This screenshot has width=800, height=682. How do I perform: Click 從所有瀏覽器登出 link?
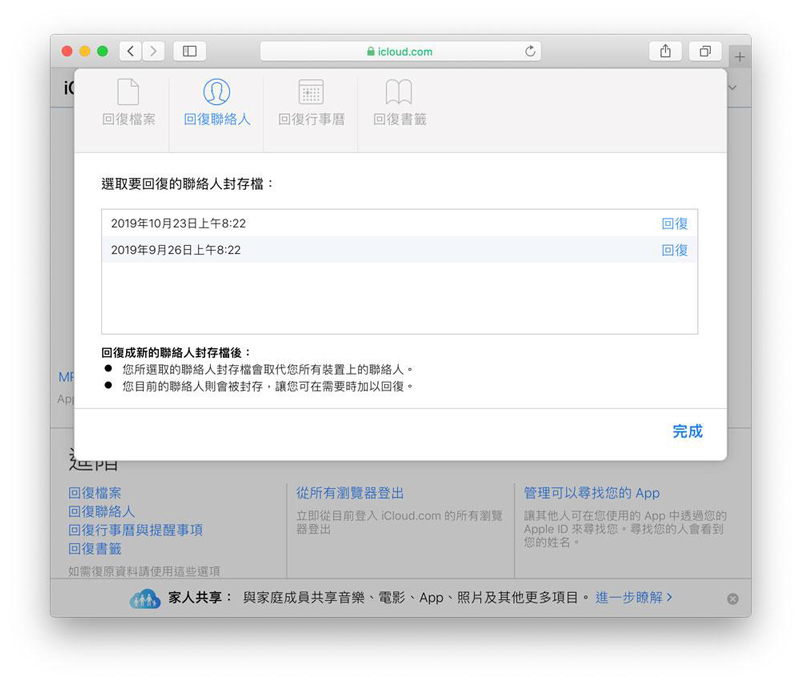(350, 493)
